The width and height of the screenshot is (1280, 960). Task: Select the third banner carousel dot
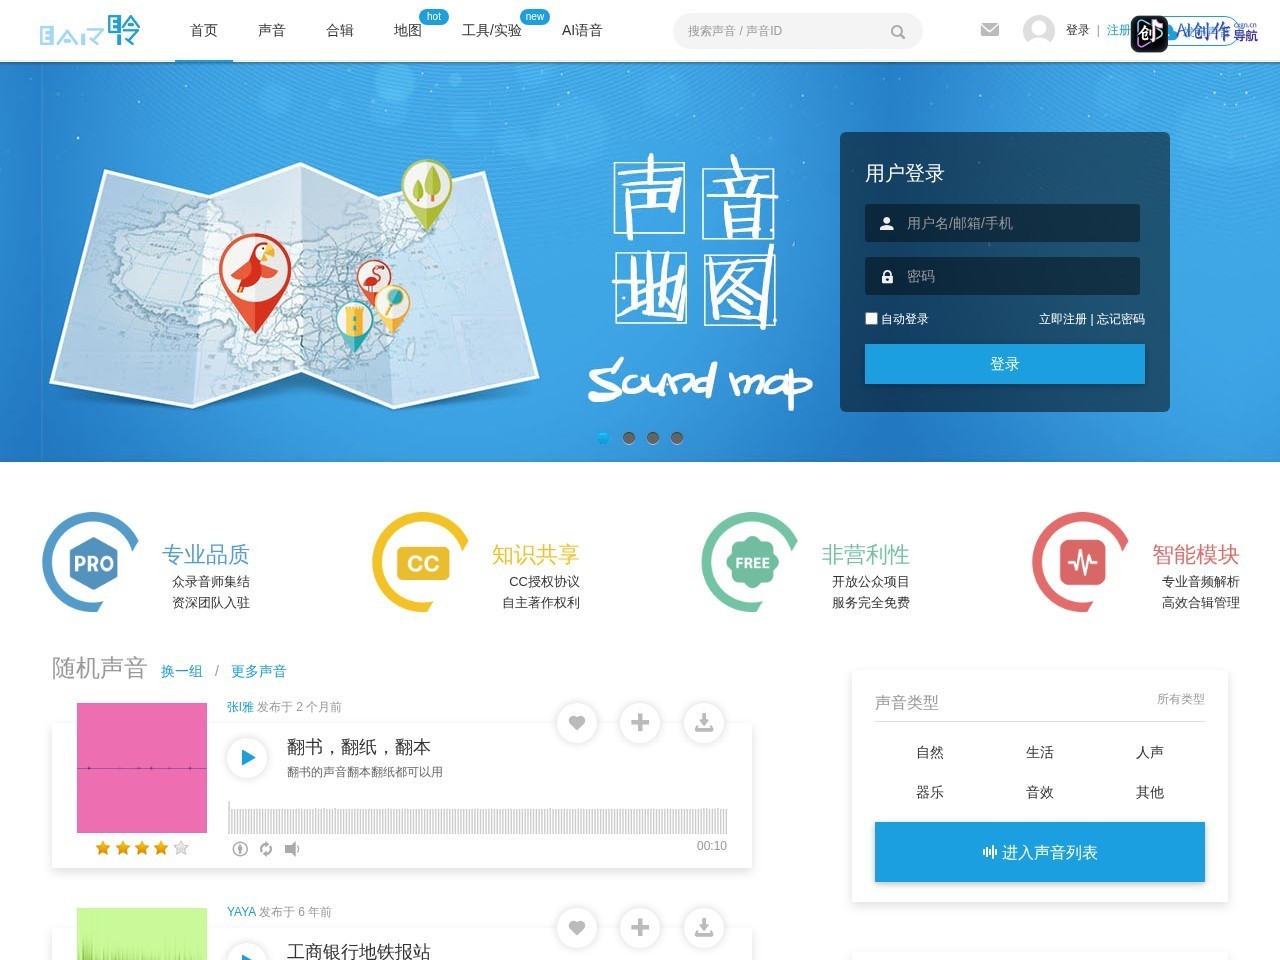(x=653, y=438)
